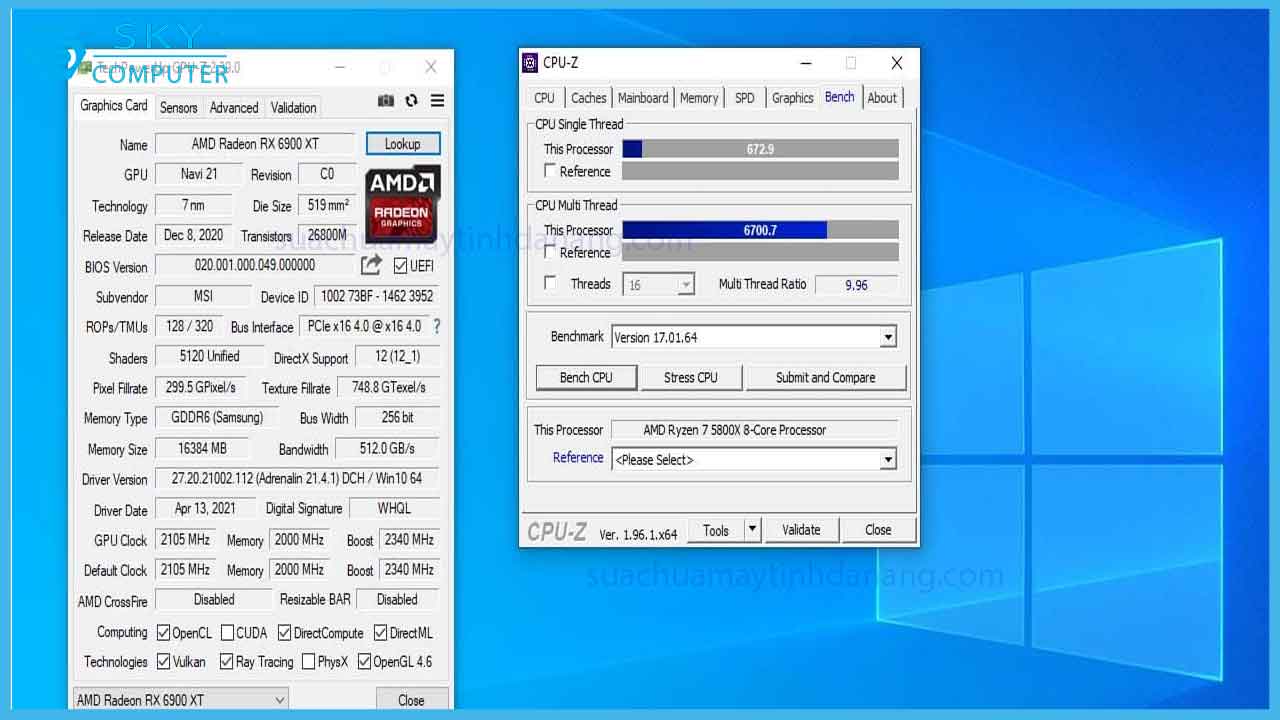Open the Mainboard tab

coord(643,98)
